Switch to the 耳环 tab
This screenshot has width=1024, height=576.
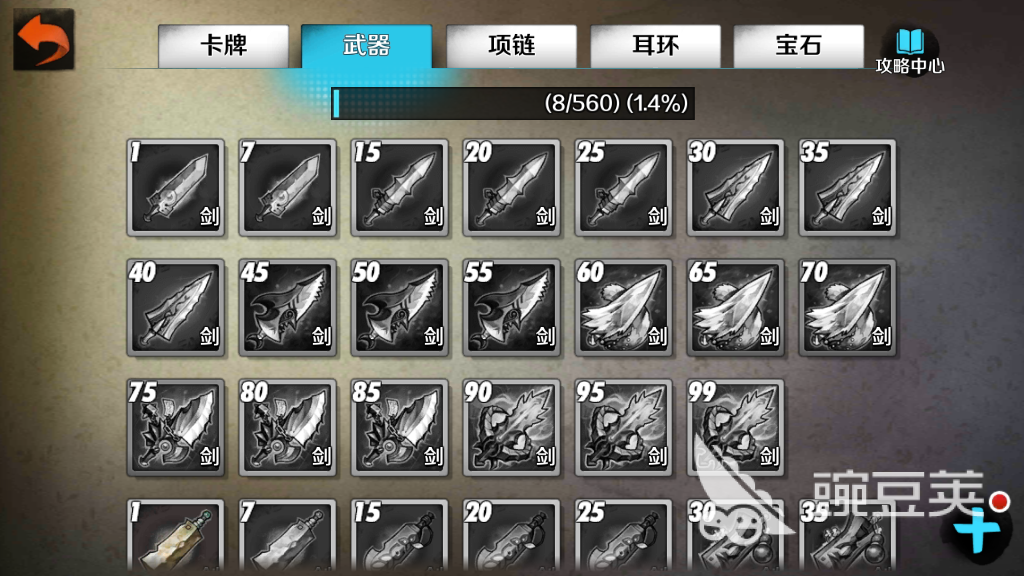click(656, 46)
